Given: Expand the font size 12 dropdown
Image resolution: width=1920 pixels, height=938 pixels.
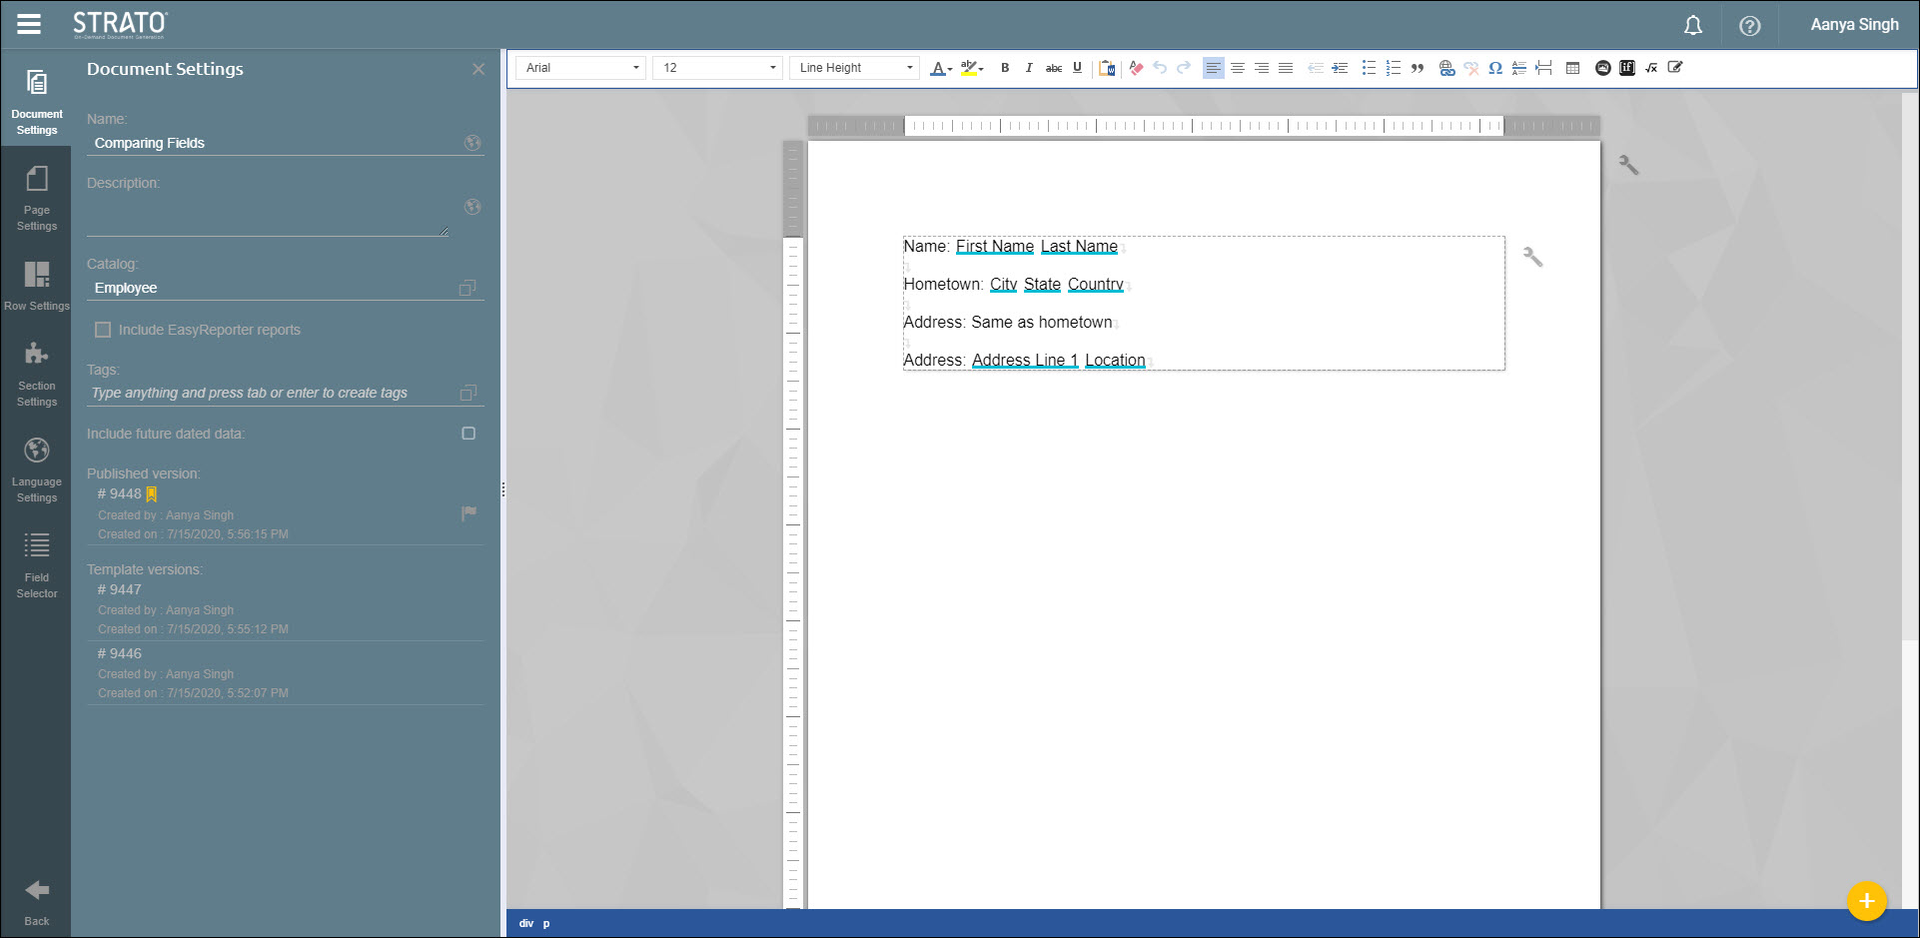Looking at the screenshot, I should tap(717, 68).
